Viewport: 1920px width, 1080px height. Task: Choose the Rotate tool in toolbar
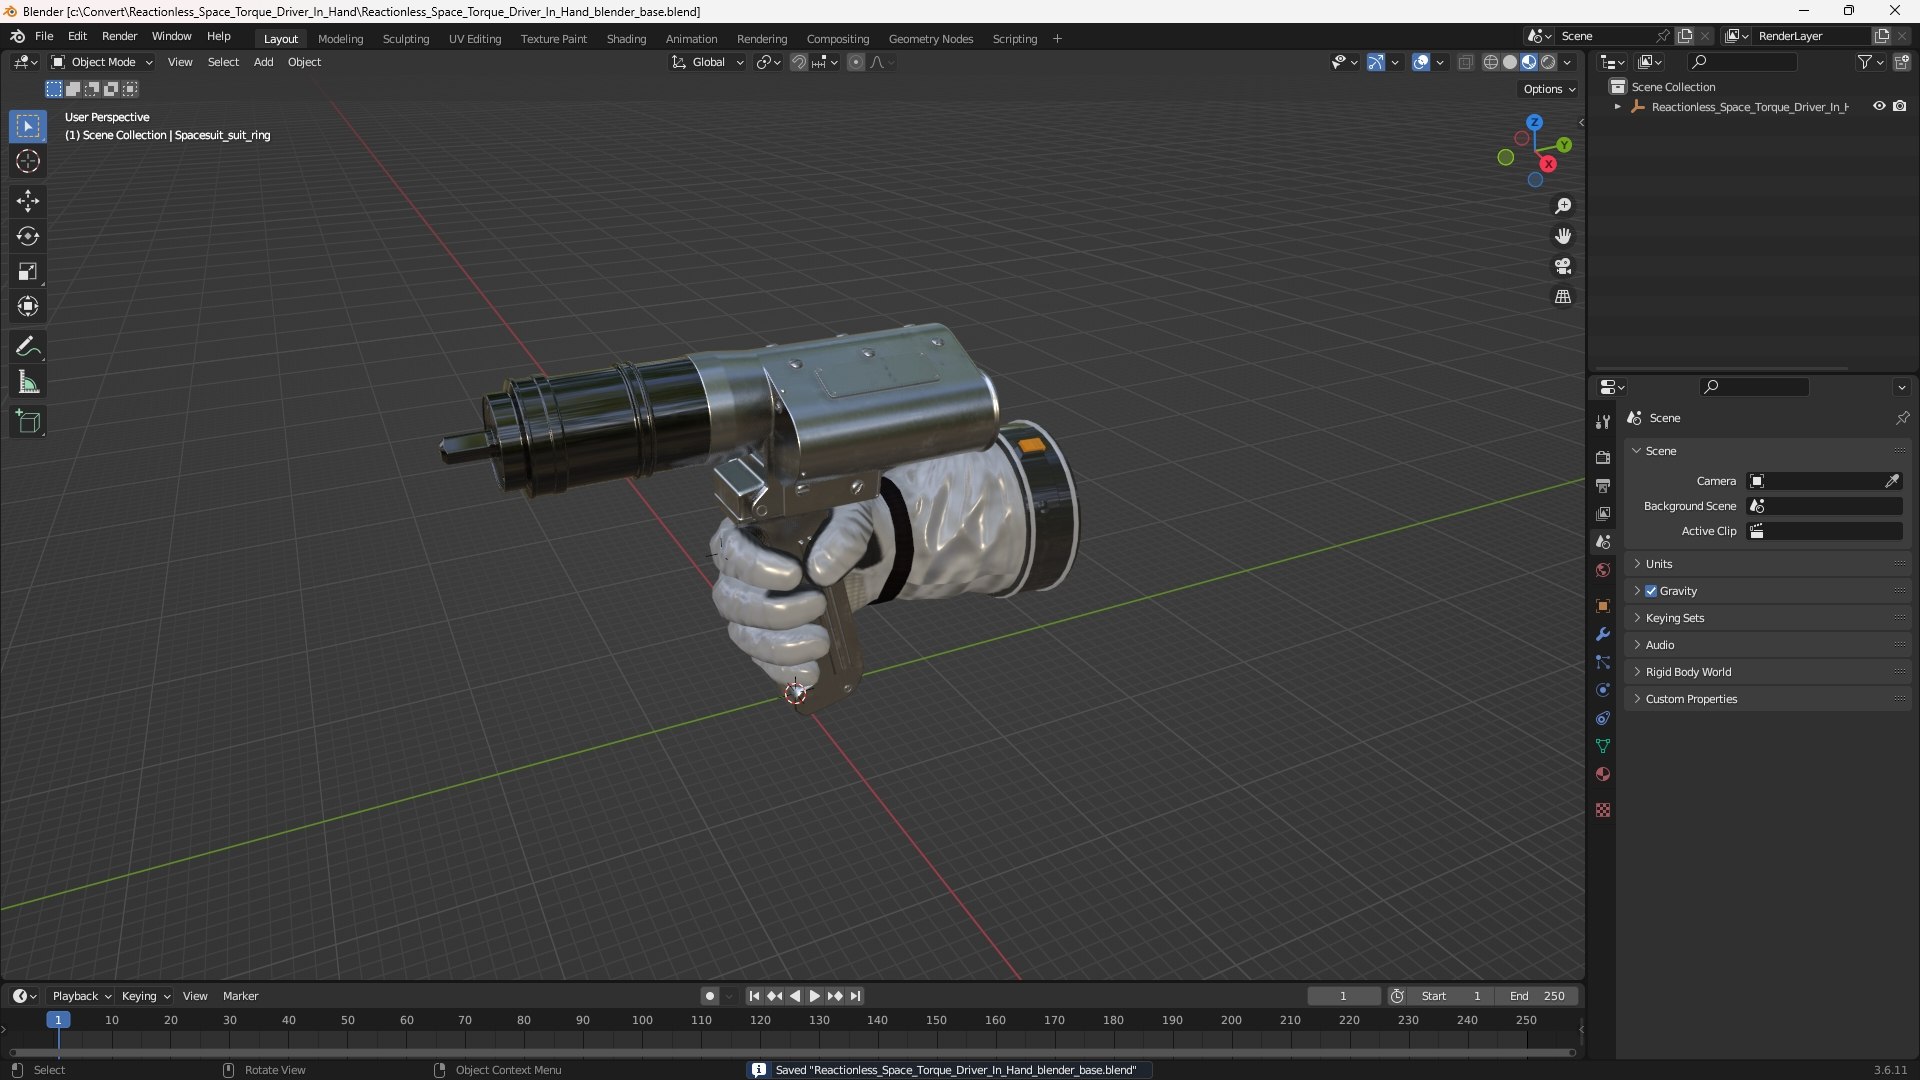28,236
